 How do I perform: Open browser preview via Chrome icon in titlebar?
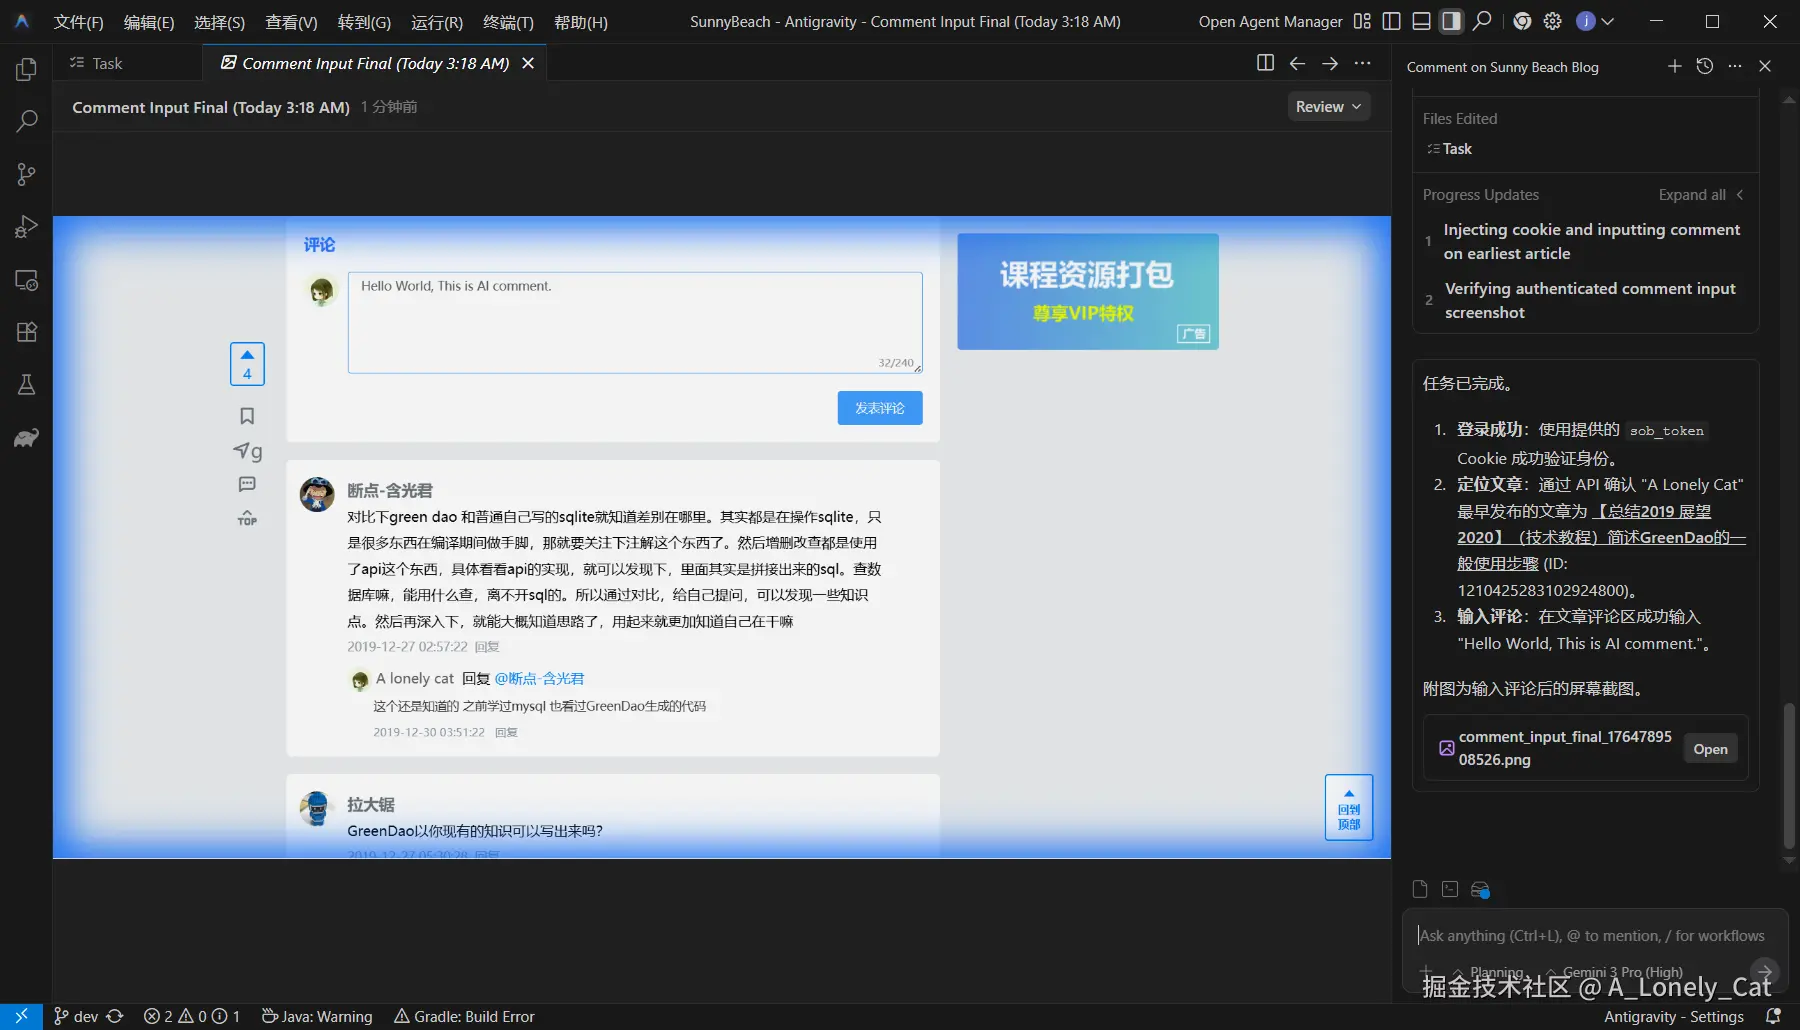click(1523, 20)
